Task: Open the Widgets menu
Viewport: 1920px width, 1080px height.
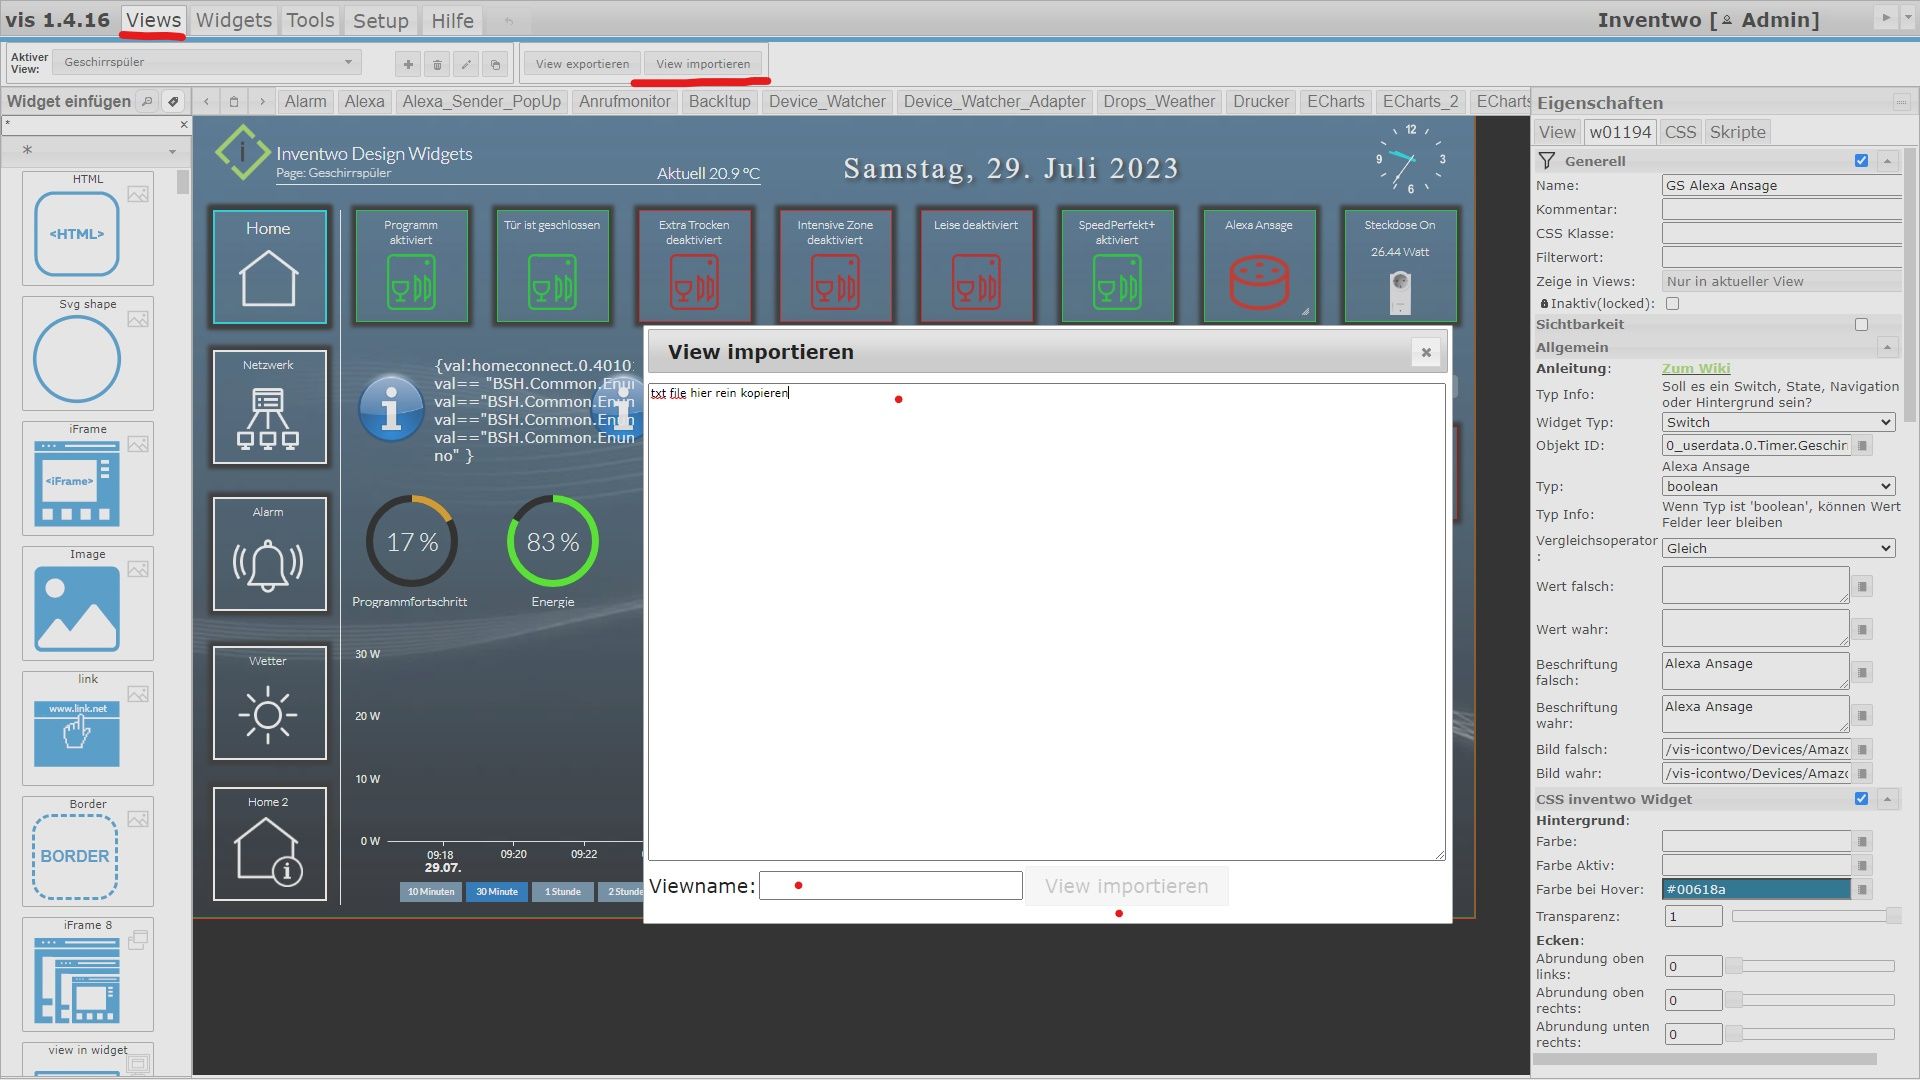Action: coord(233,20)
